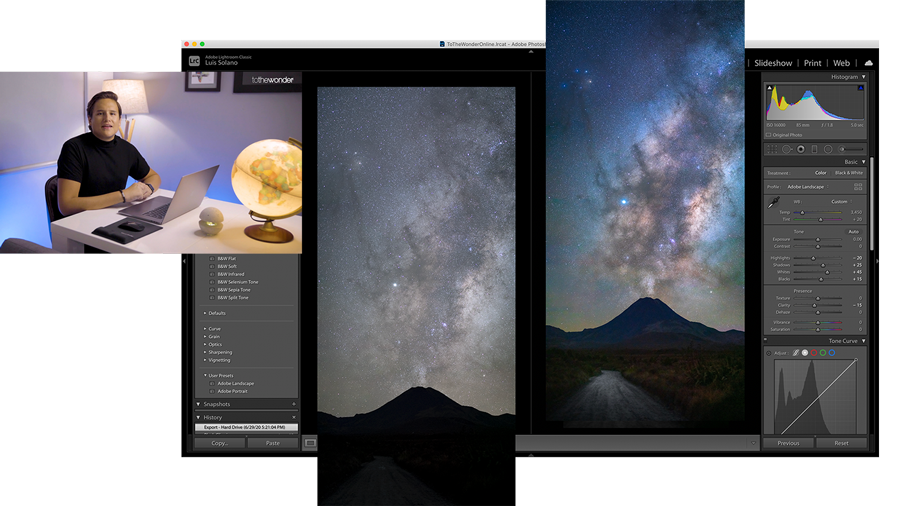900x506 pixels.
Task: Enable the Original Photo checkbox
Action: (769, 135)
